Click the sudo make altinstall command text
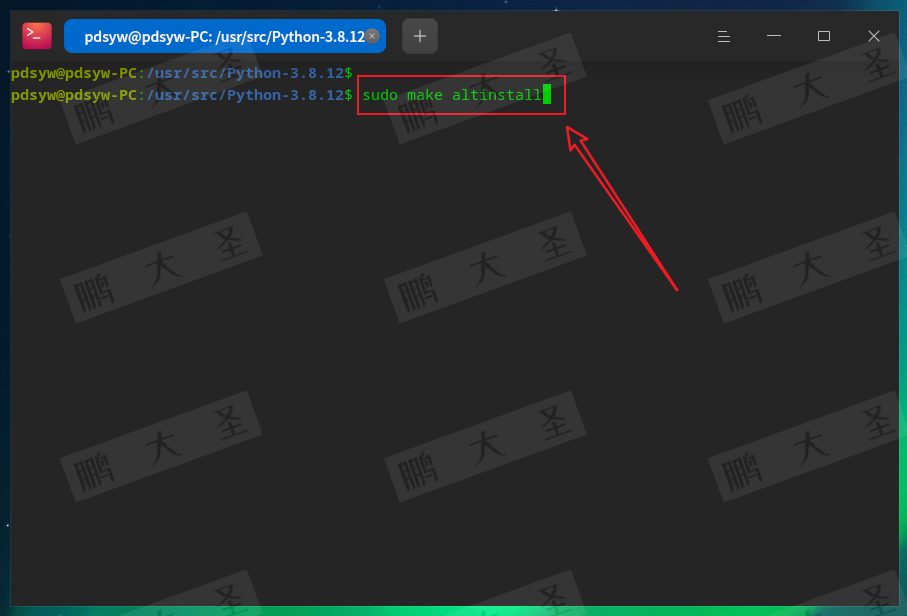907x616 pixels. (452, 95)
